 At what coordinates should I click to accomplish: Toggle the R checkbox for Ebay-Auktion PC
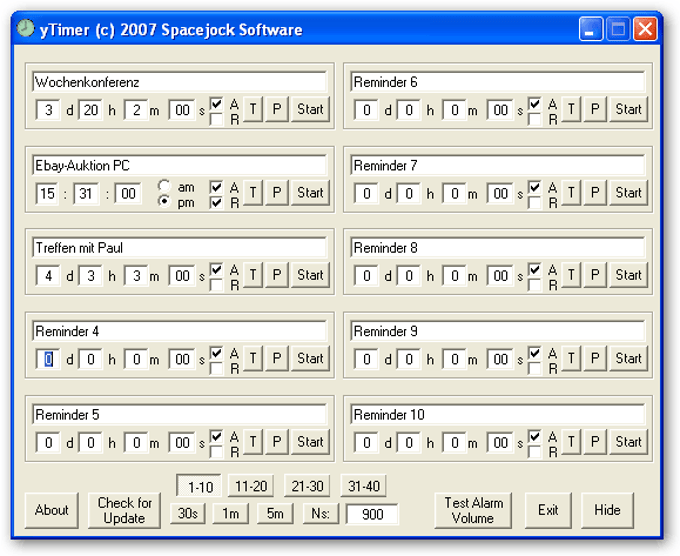coord(216,202)
